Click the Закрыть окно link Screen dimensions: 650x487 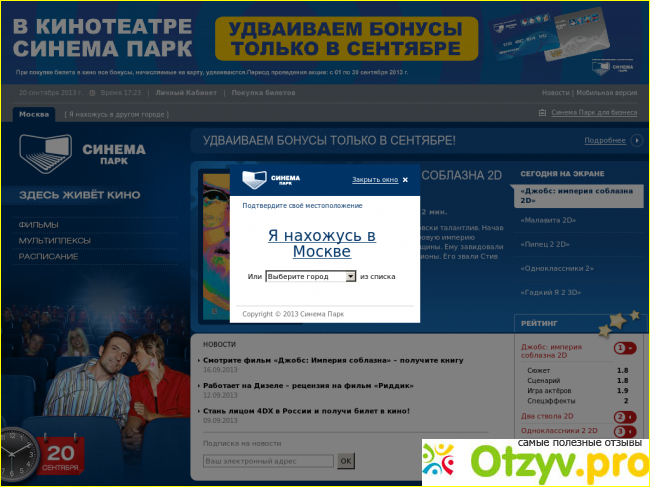375,180
